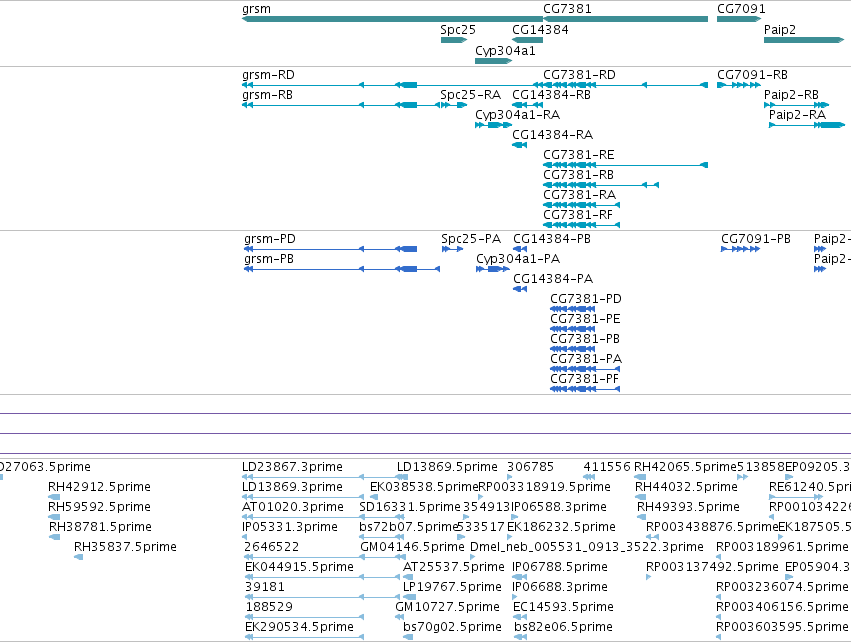This screenshot has width=851, height=642.
Task: Select the CG14384-RA transcript label
Action: [552, 135]
